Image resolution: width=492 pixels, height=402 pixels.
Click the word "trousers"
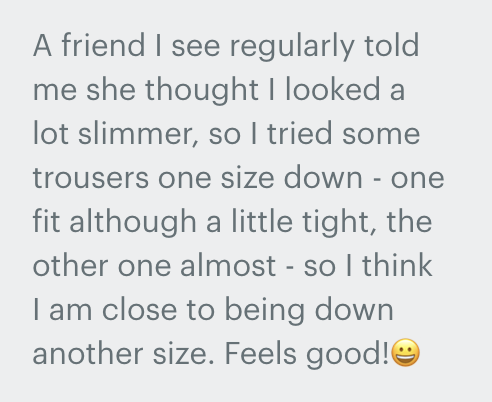click(x=91, y=178)
